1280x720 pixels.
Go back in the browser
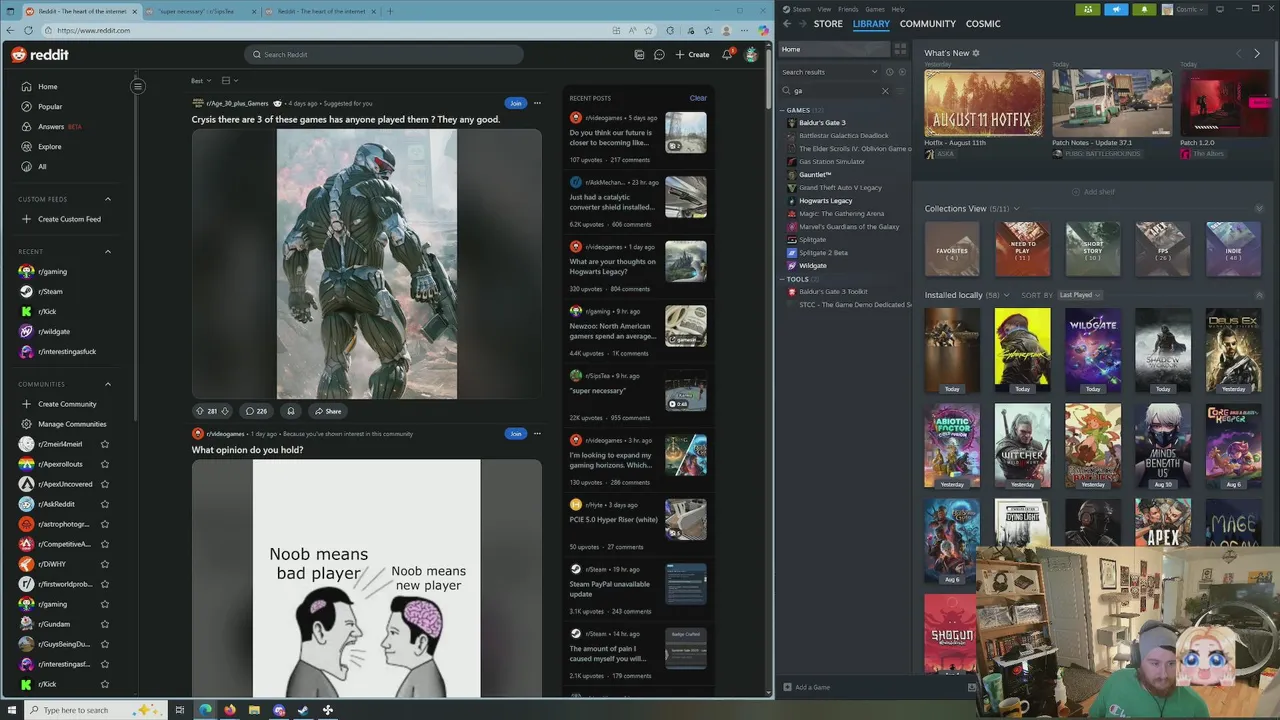click(x=10, y=30)
